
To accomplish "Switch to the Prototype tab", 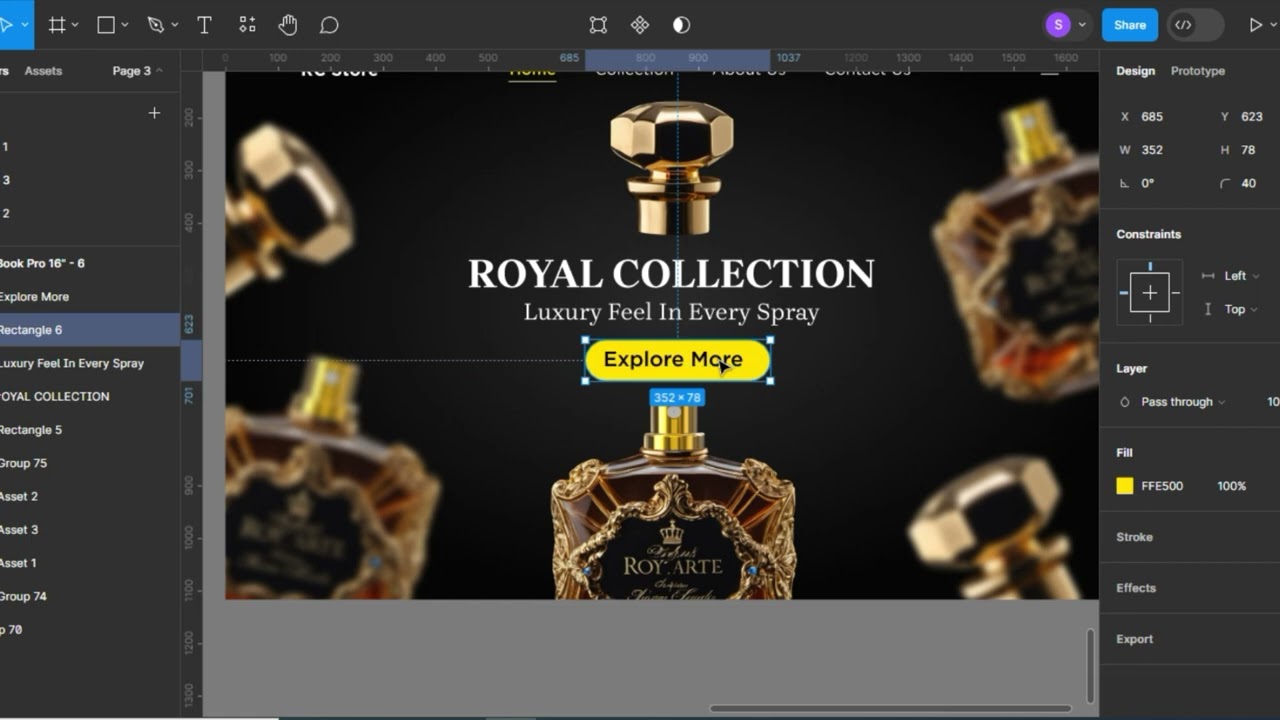I will (1198, 71).
